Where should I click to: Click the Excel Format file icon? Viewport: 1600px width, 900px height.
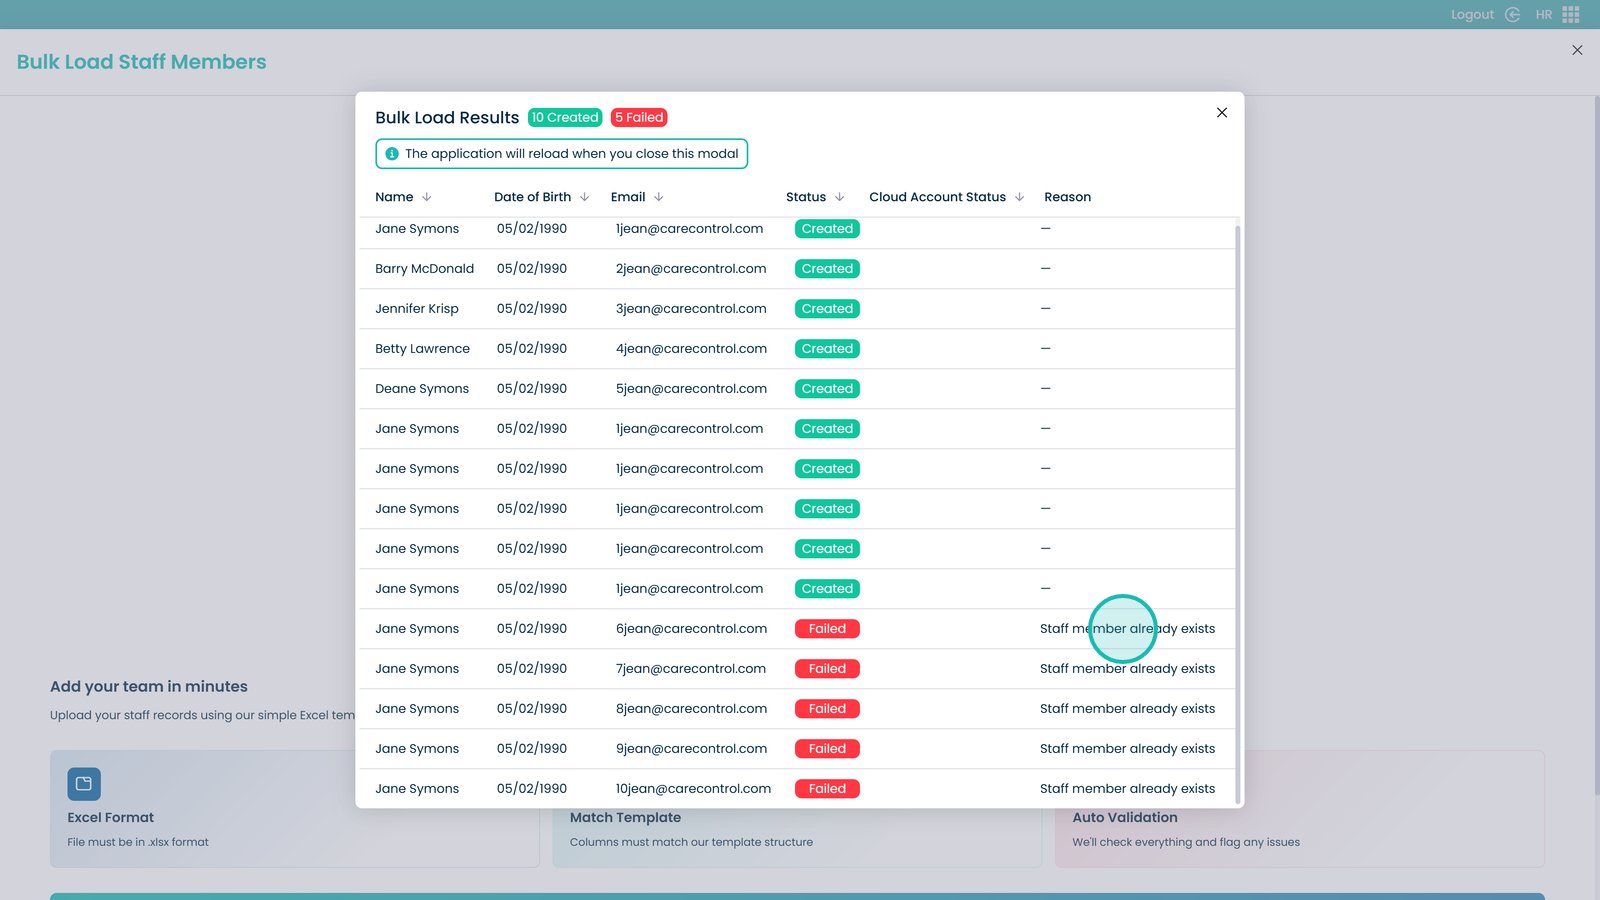pyautogui.click(x=84, y=784)
